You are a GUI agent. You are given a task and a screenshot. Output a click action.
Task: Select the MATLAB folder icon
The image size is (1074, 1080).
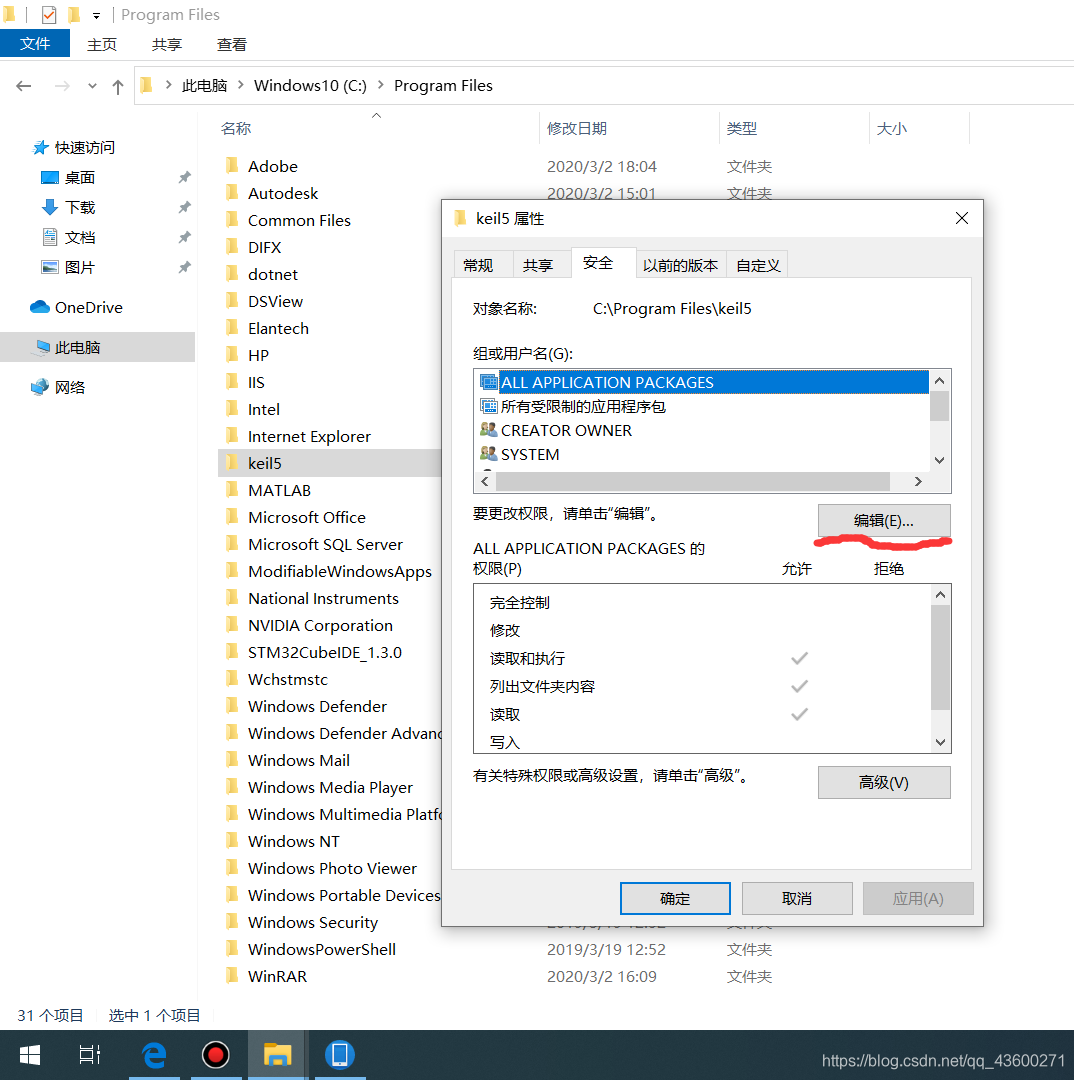point(232,490)
